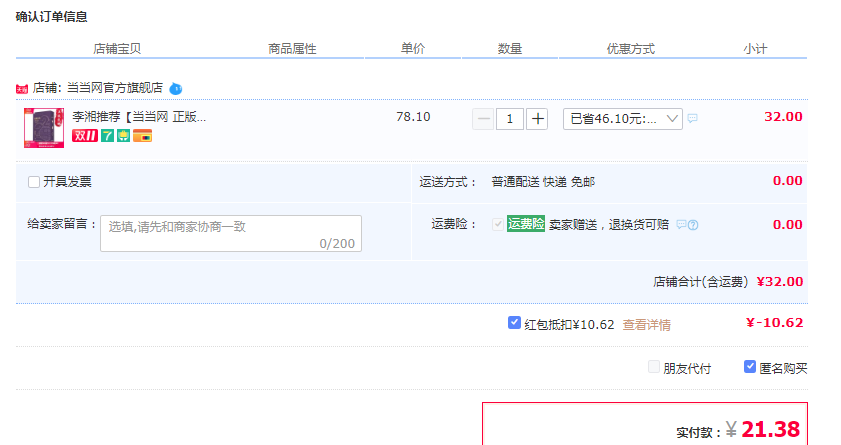
Task: Open the book product thumbnail
Action: (x=44, y=128)
